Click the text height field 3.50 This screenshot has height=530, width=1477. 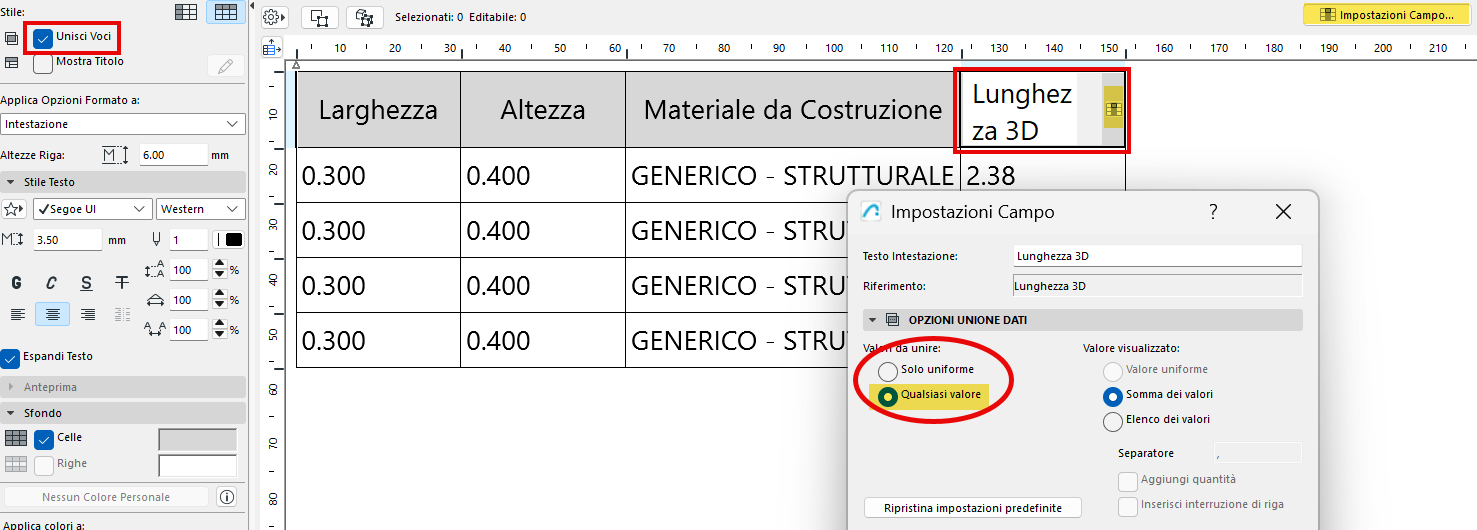pyautogui.click(x=67, y=240)
